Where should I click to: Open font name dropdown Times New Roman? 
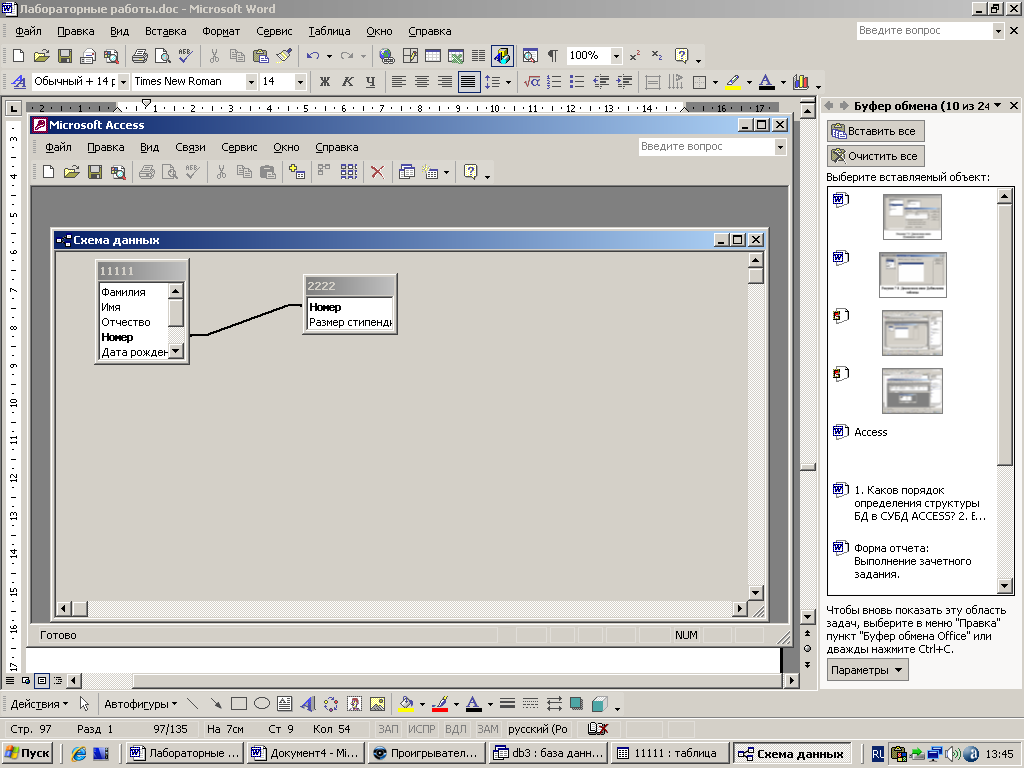pyautogui.click(x=251, y=82)
